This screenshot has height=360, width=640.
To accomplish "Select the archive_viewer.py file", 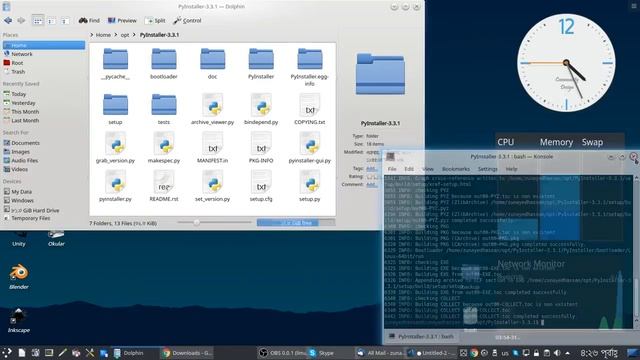I will tap(212, 109).
